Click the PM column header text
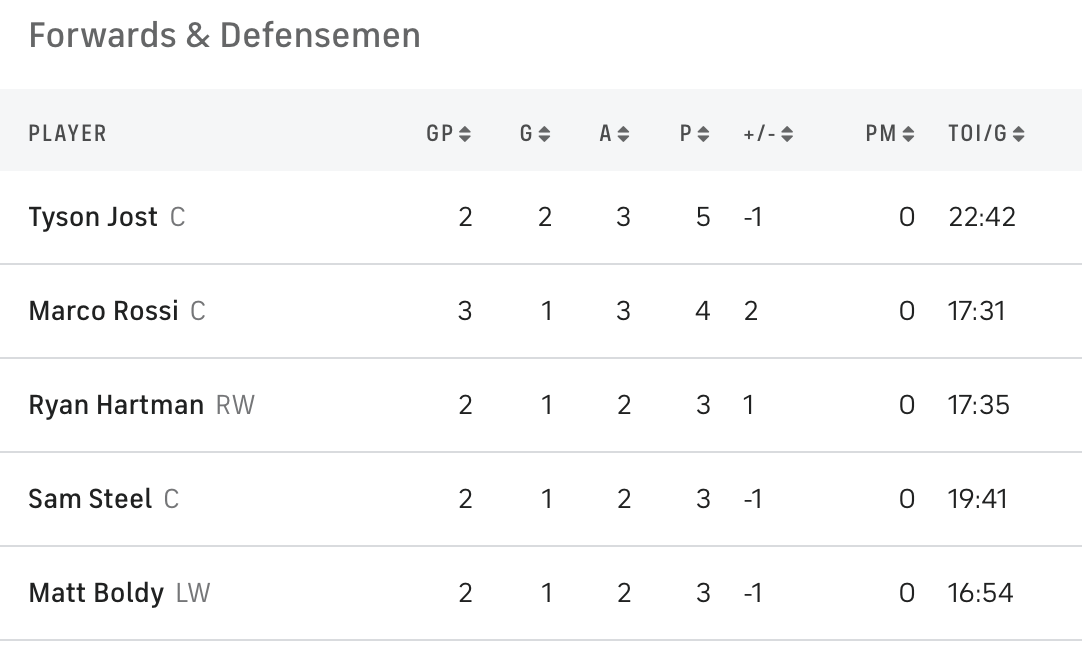Viewport: 1082px width, 646px height. point(881,134)
